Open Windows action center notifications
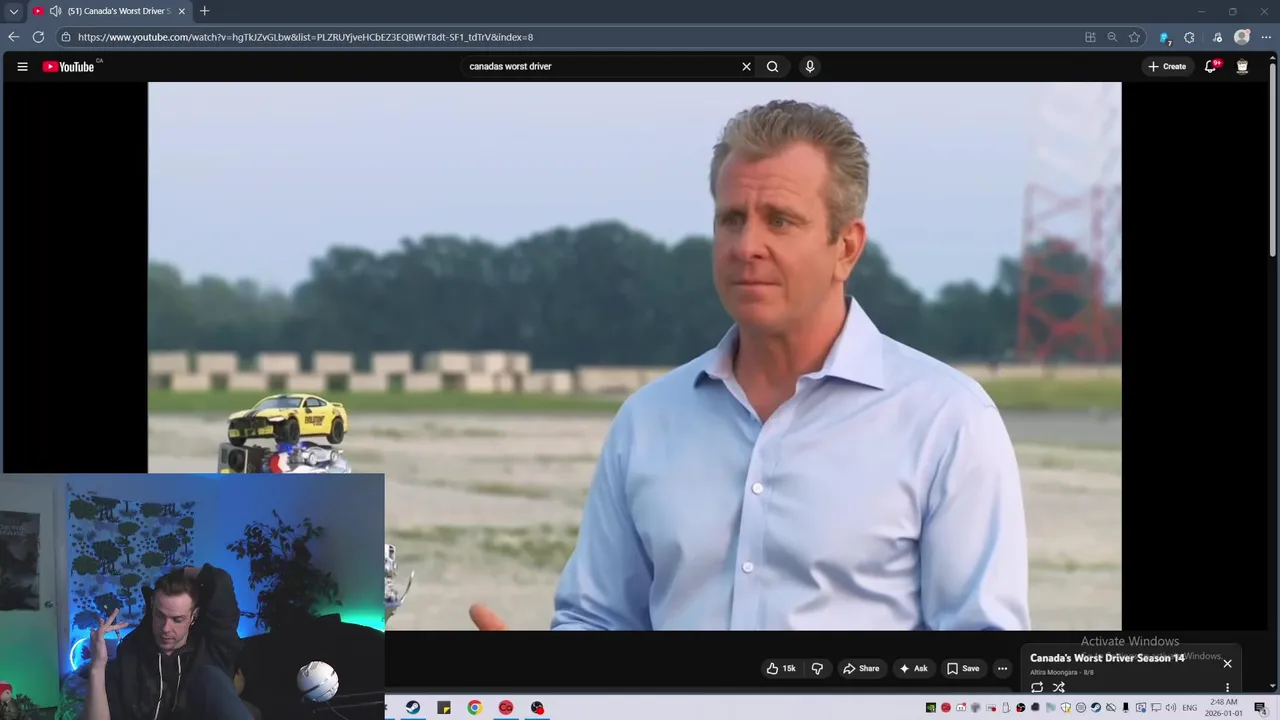Viewport: 1280px width, 720px height. pos(1260,708)
